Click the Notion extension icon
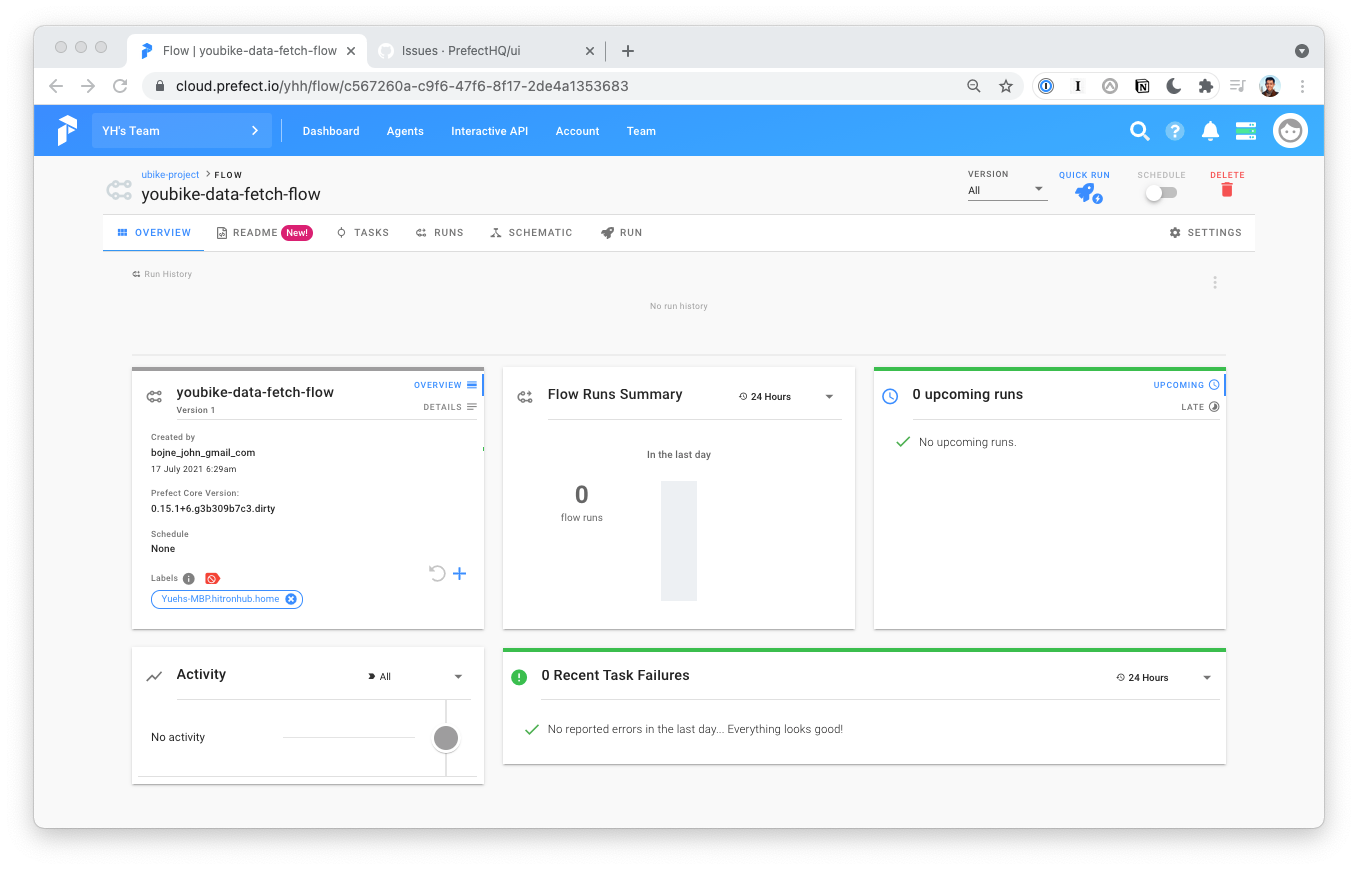Viewport: 1358px width, 870px height. coord(1142,86)
